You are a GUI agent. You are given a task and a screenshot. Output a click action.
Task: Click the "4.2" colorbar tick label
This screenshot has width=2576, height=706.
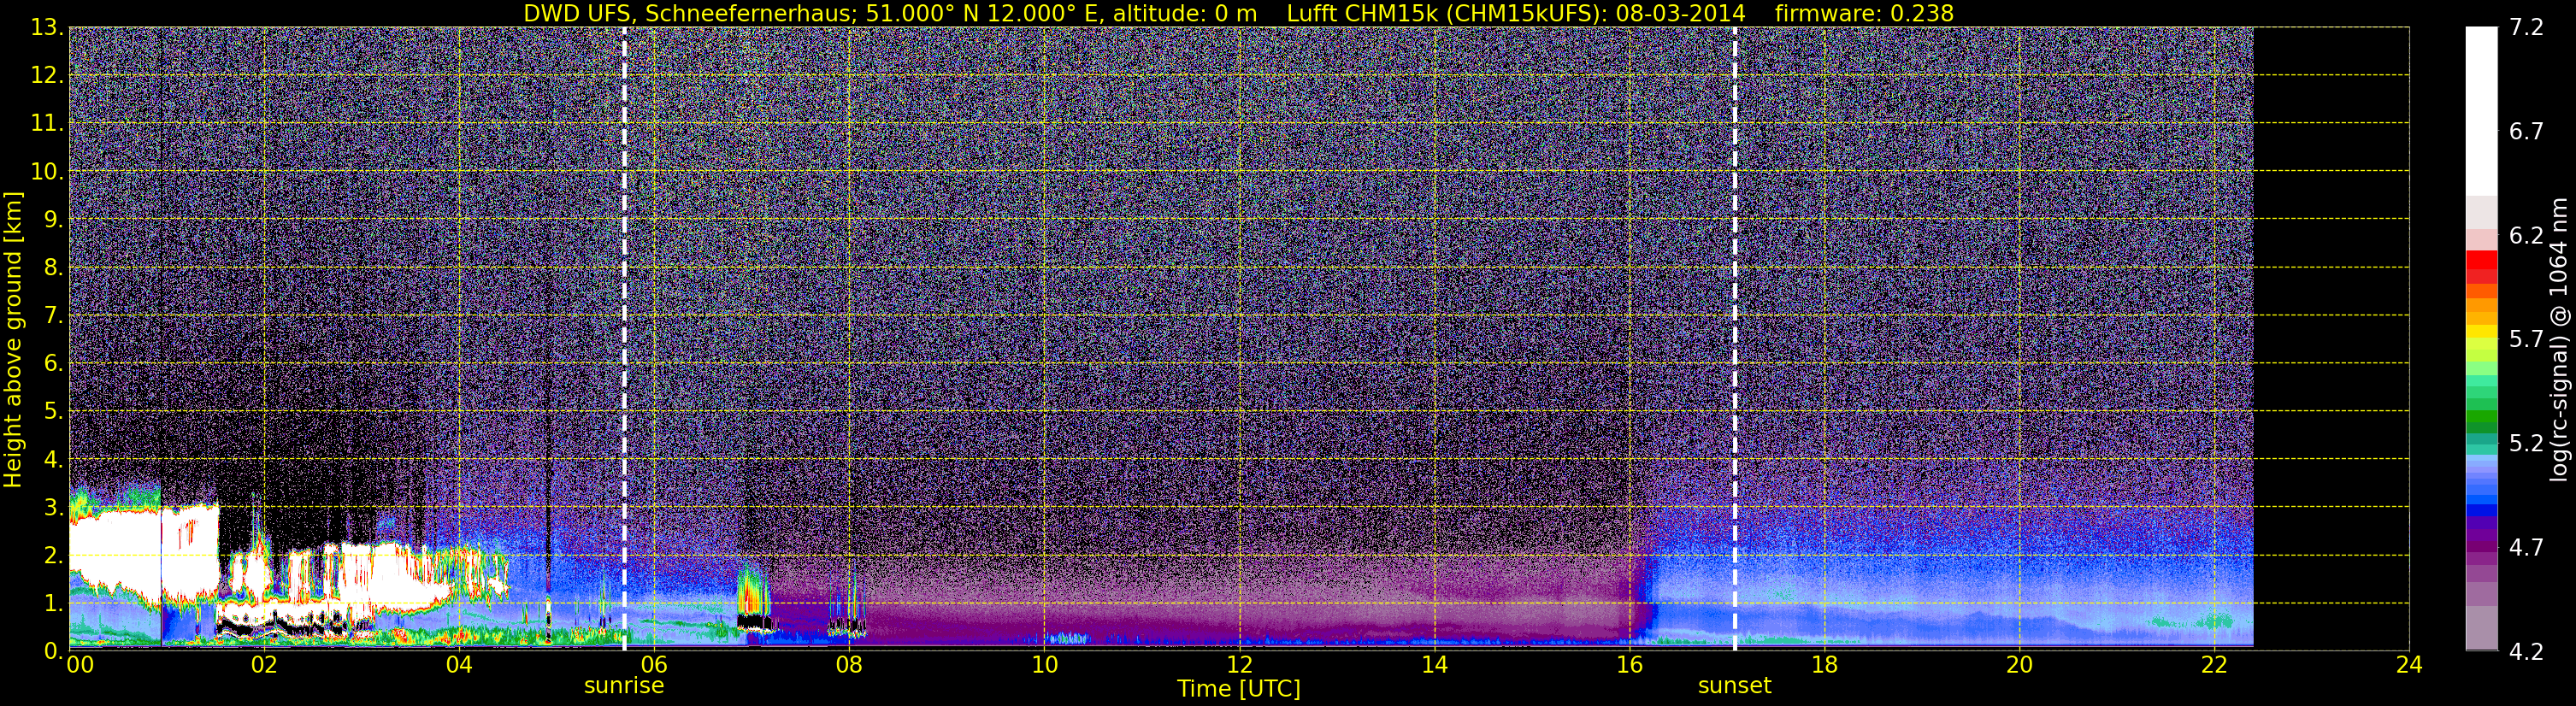pyautogui.click(x=2526, y=652)
